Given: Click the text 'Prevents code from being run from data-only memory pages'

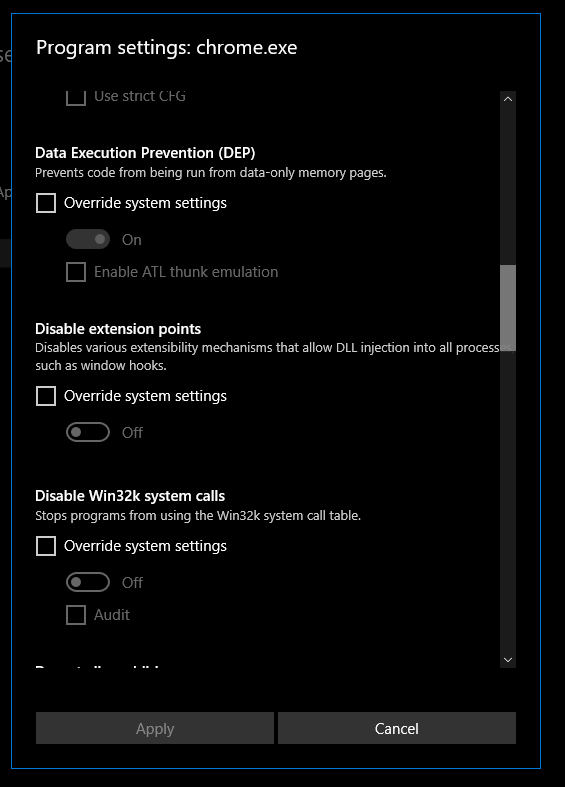Looking at the screenshot, I should pos(211,173).
